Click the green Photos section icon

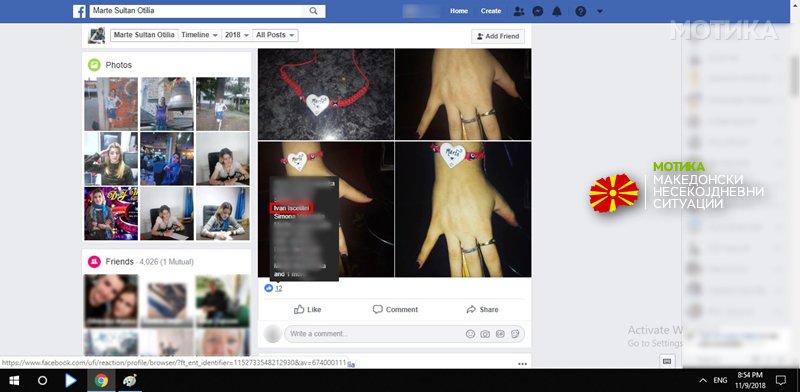(x=94, y=65)
